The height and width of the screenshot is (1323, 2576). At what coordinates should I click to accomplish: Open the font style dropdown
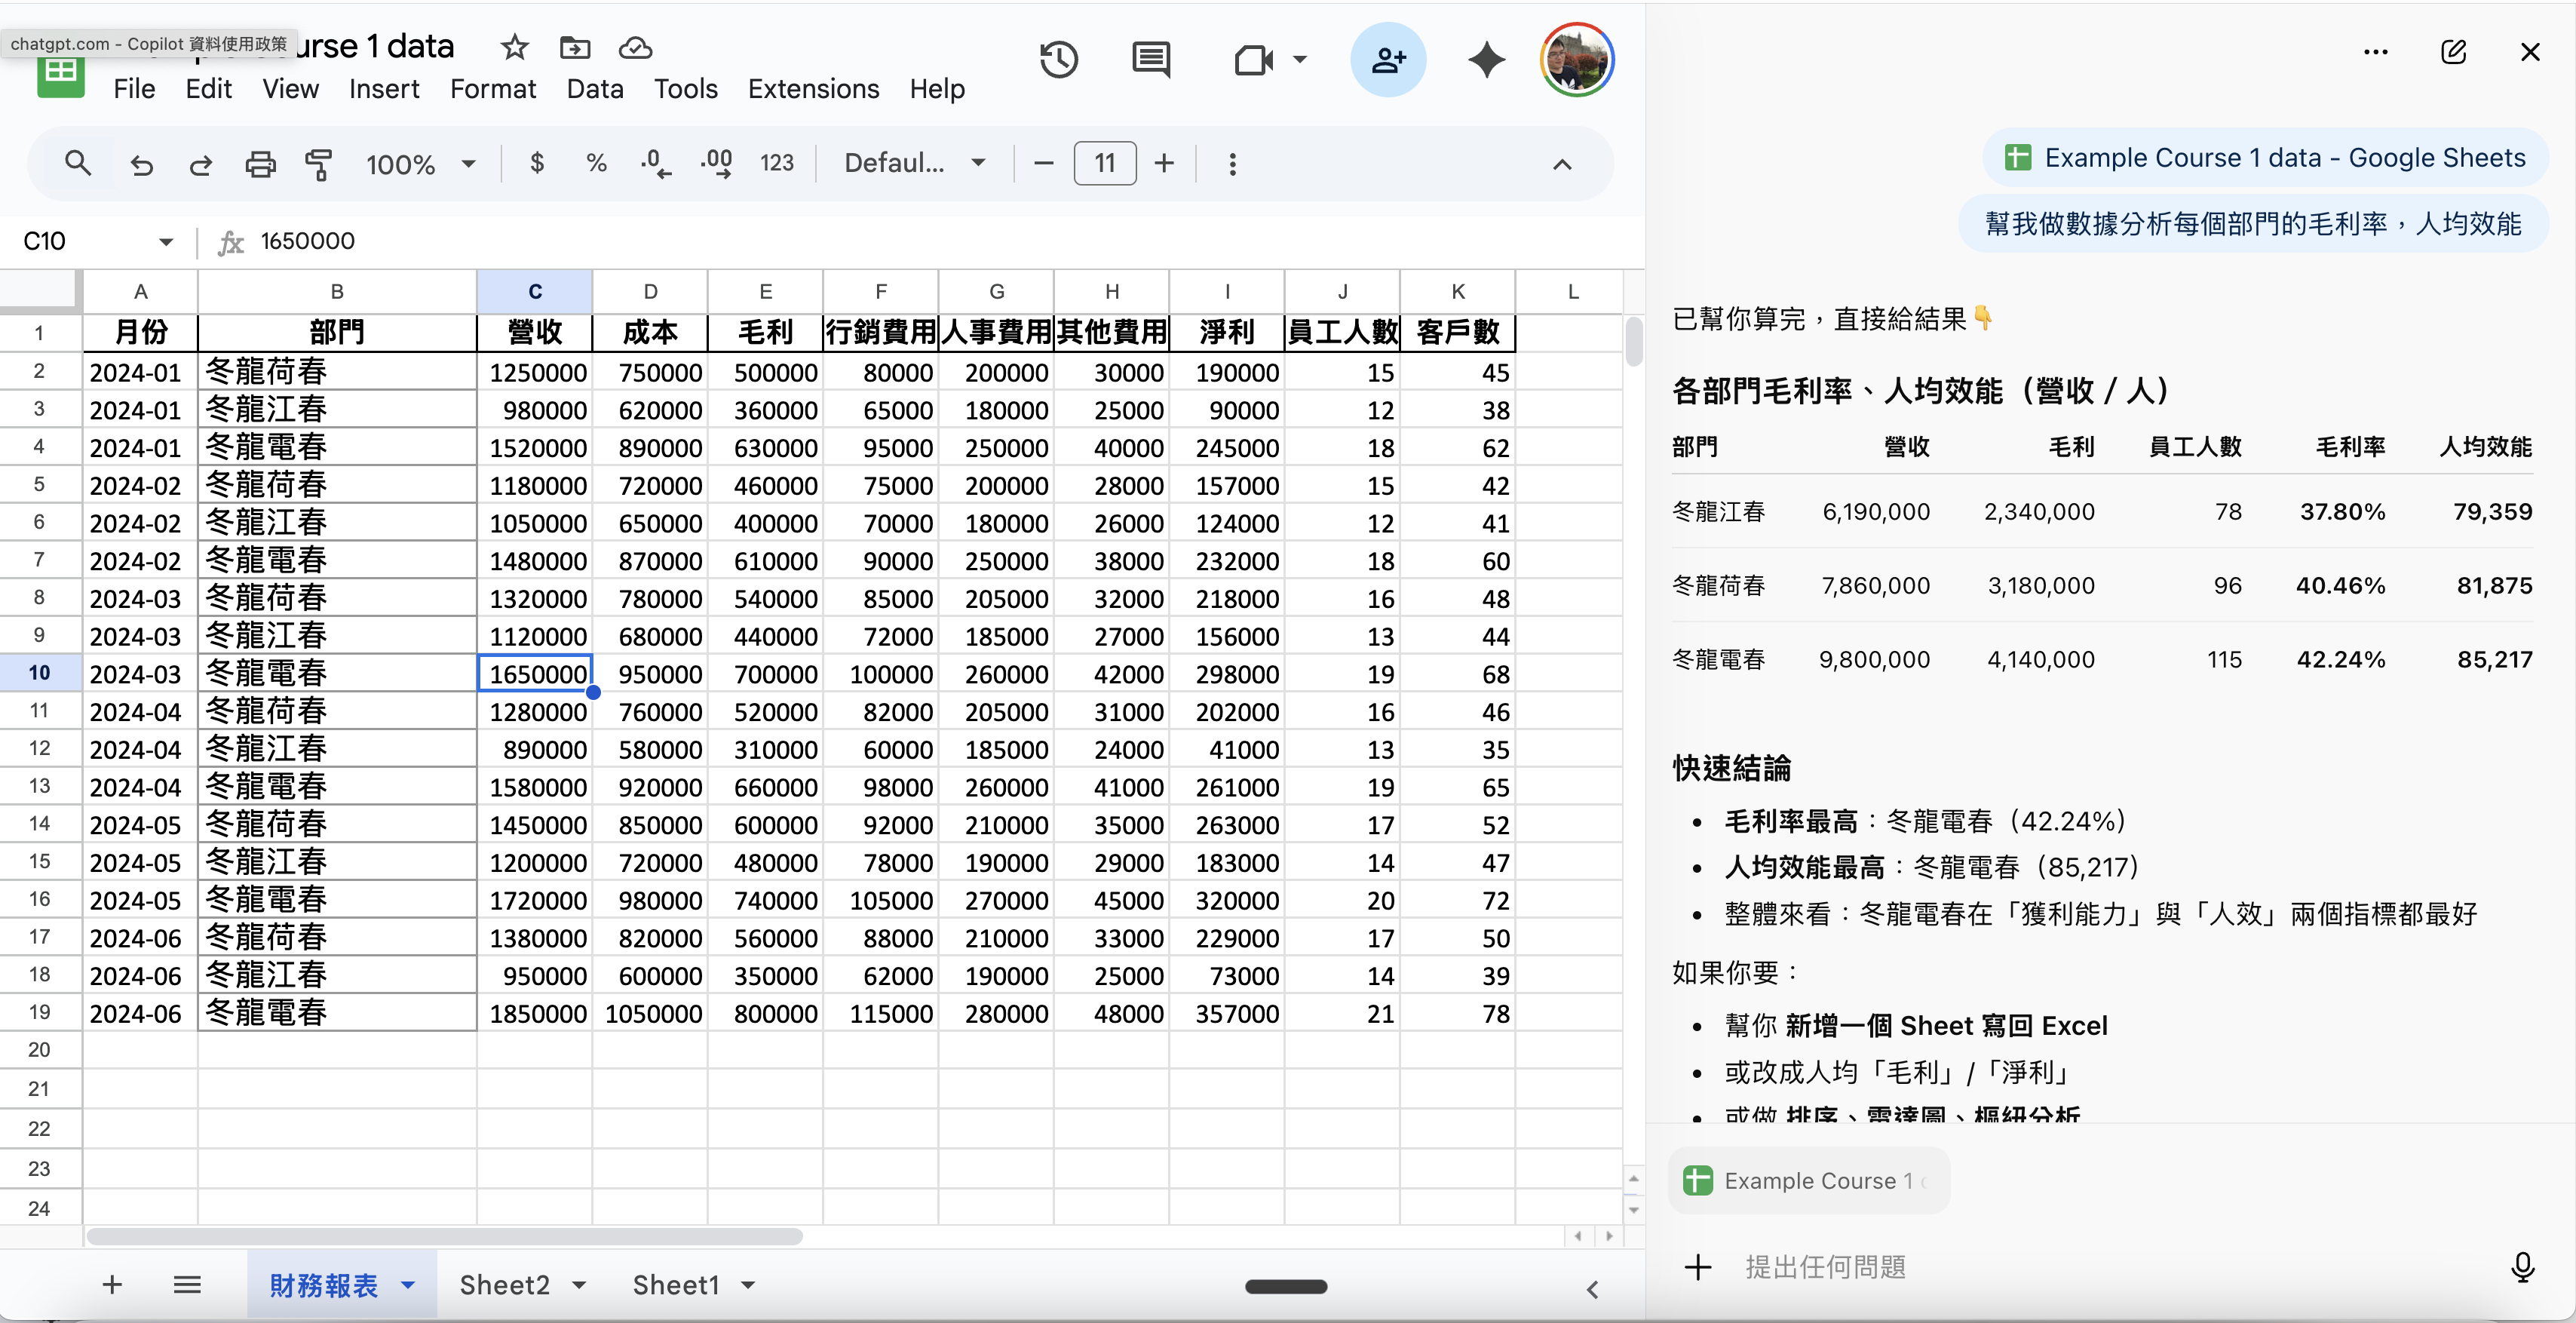[913, 162]
